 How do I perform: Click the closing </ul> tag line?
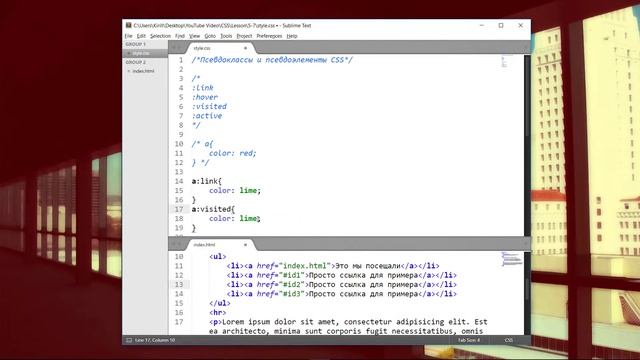(220, 304)
